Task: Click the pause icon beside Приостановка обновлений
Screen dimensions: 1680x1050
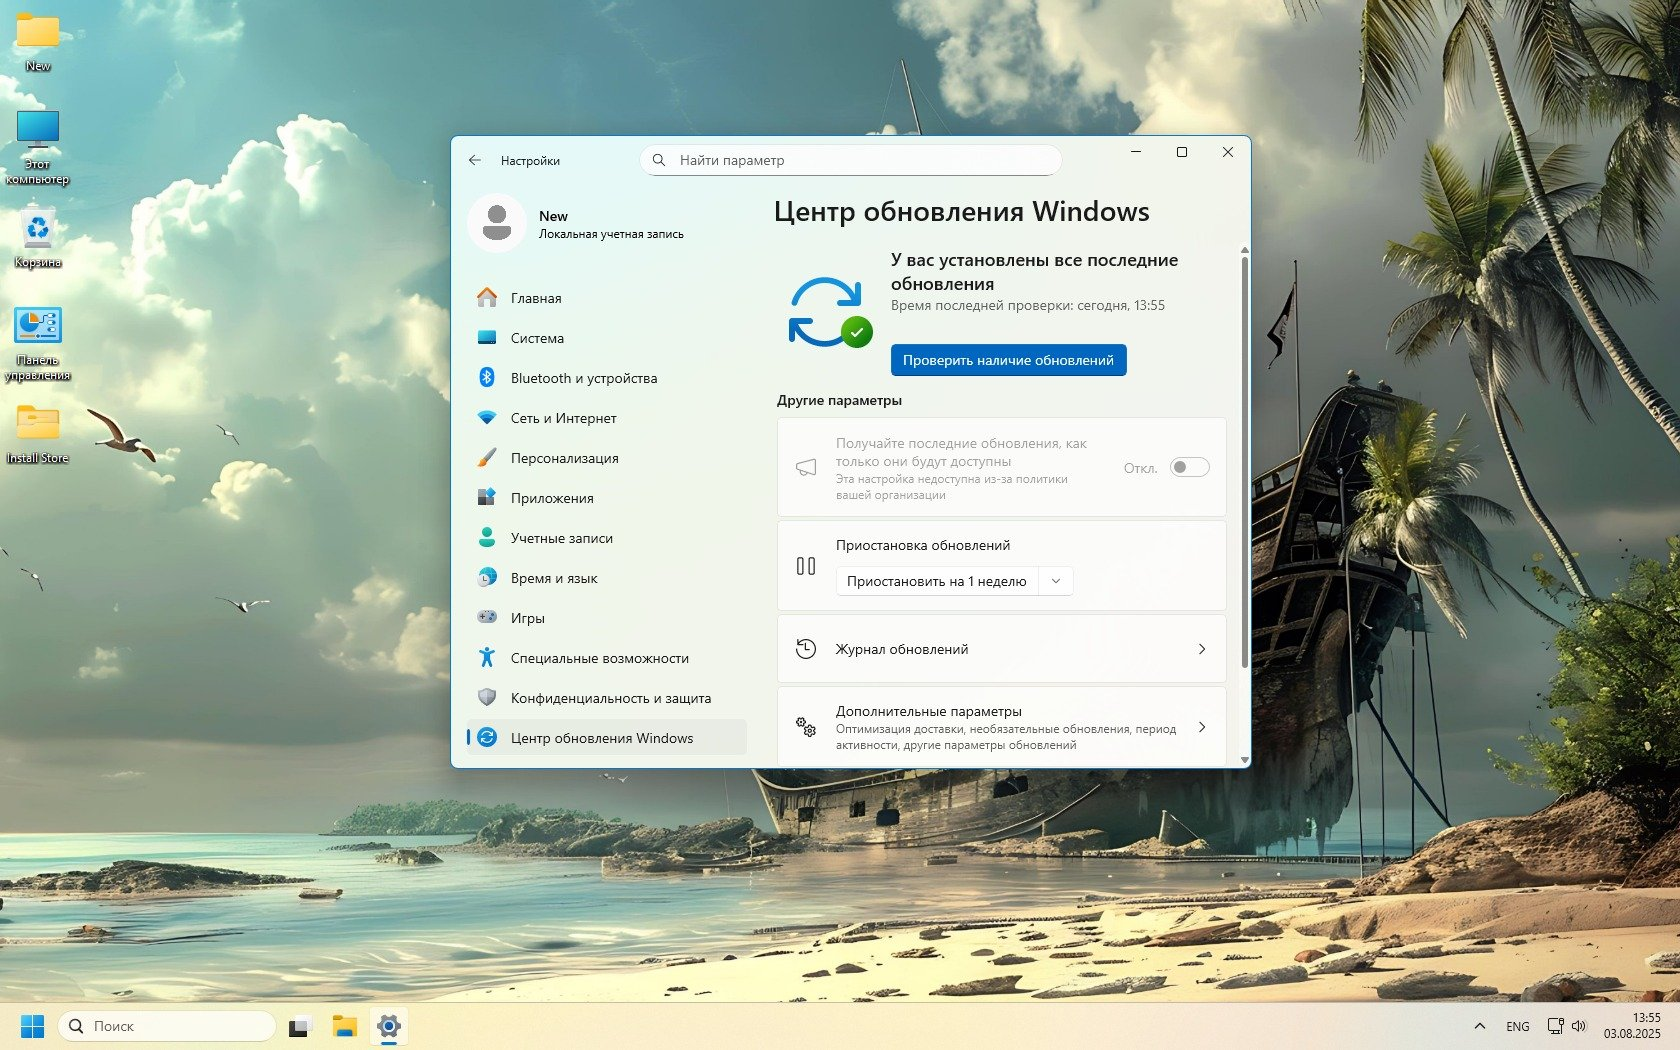Action: [806, 566]
